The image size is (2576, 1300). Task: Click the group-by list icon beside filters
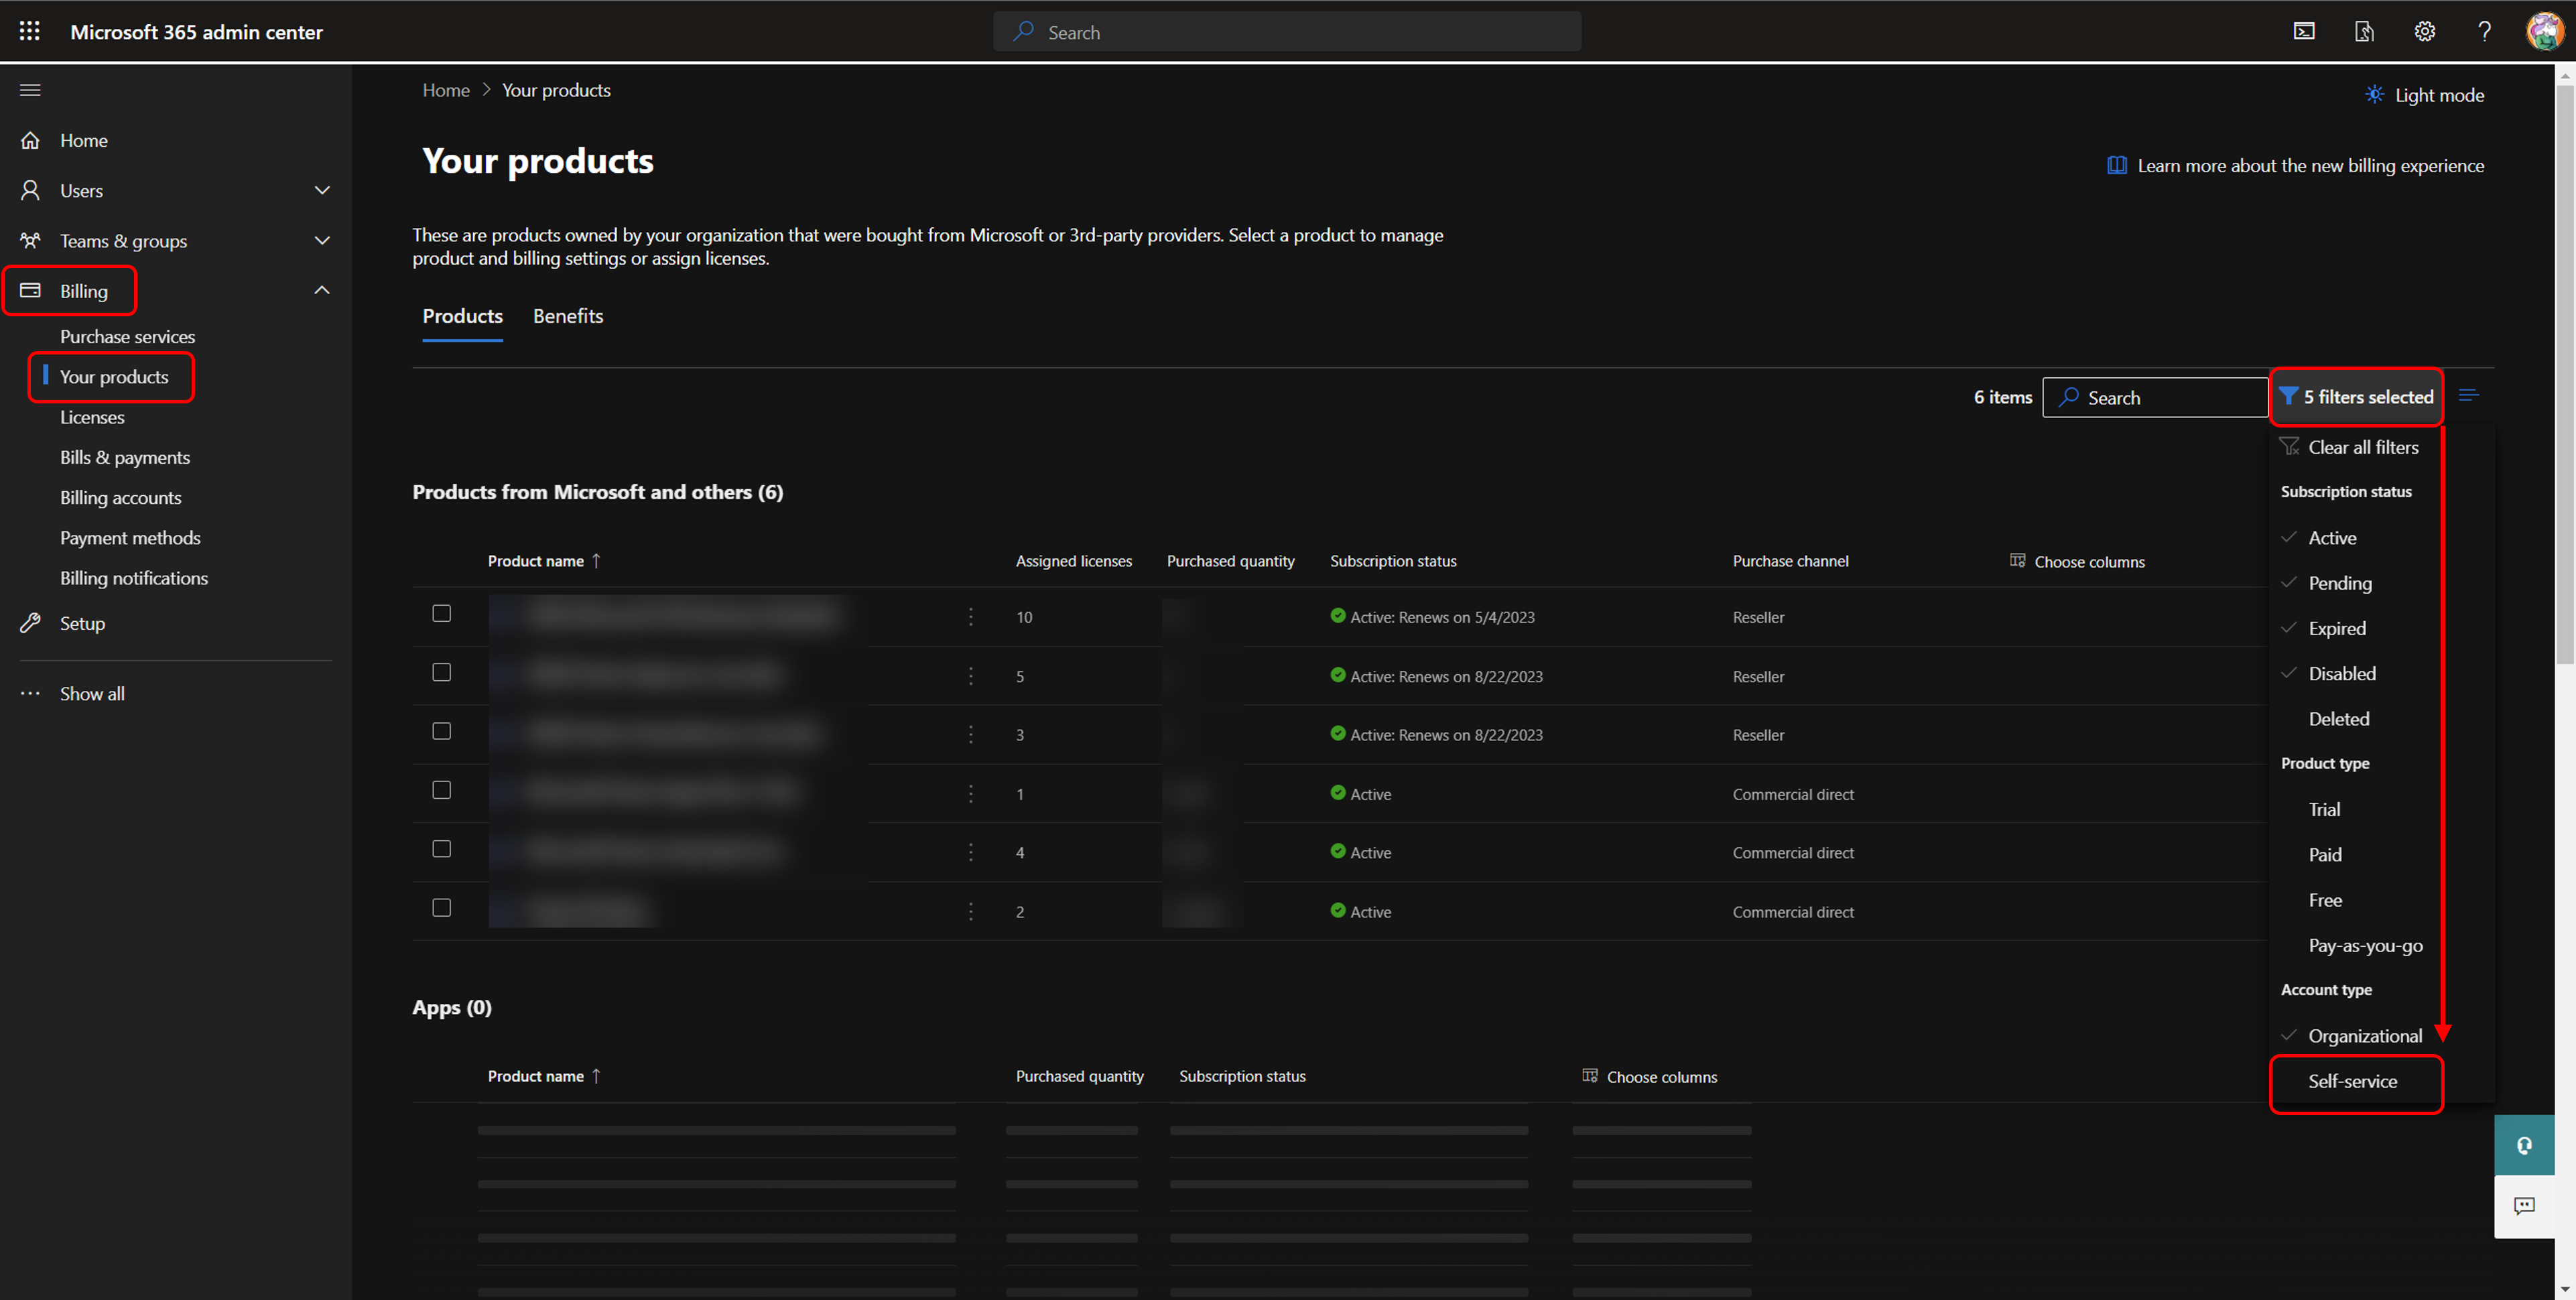(x=2469, y=396)
